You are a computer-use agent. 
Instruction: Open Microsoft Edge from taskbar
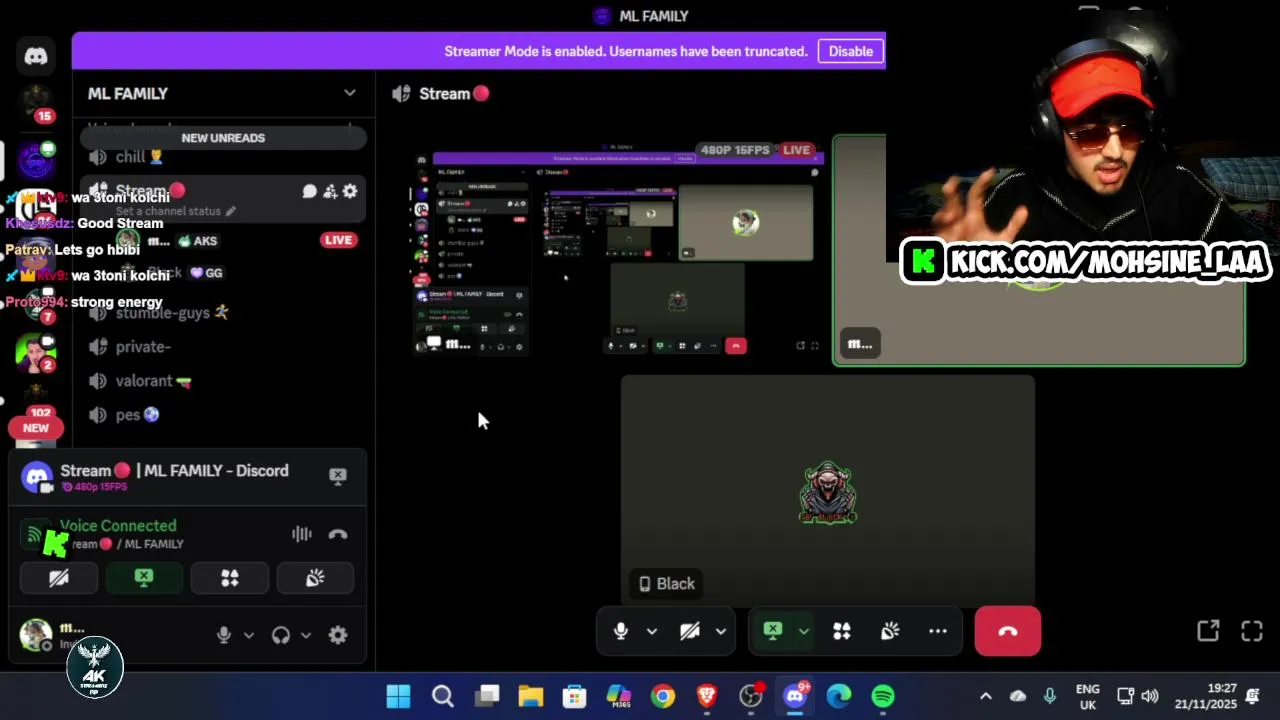[838, 696]
